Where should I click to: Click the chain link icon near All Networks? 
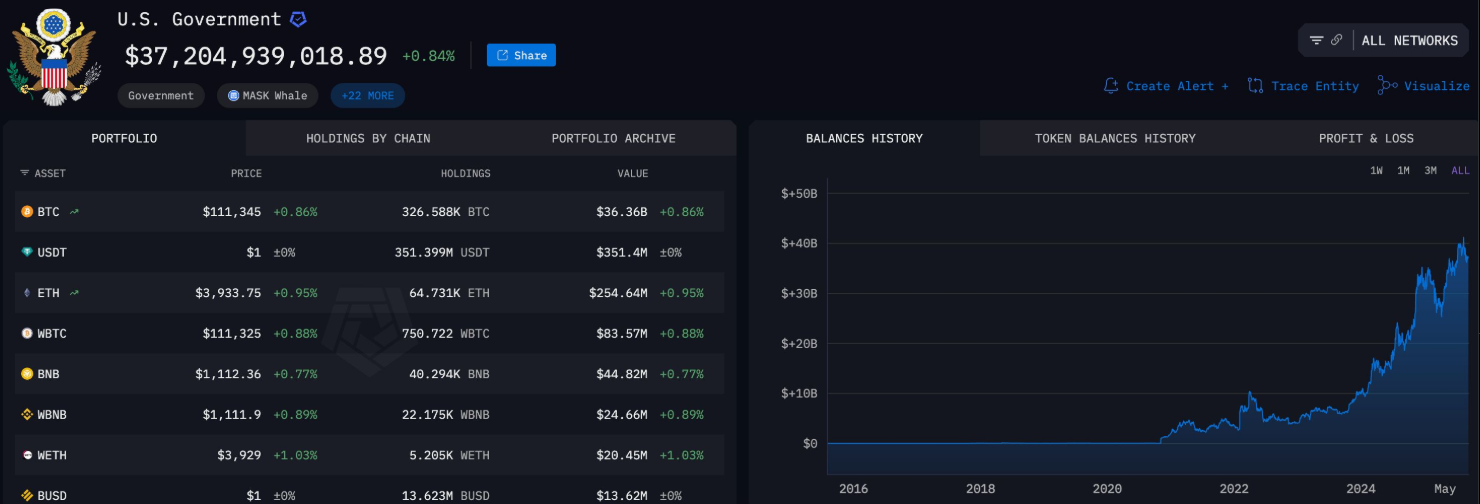(x=1336, y=40)
